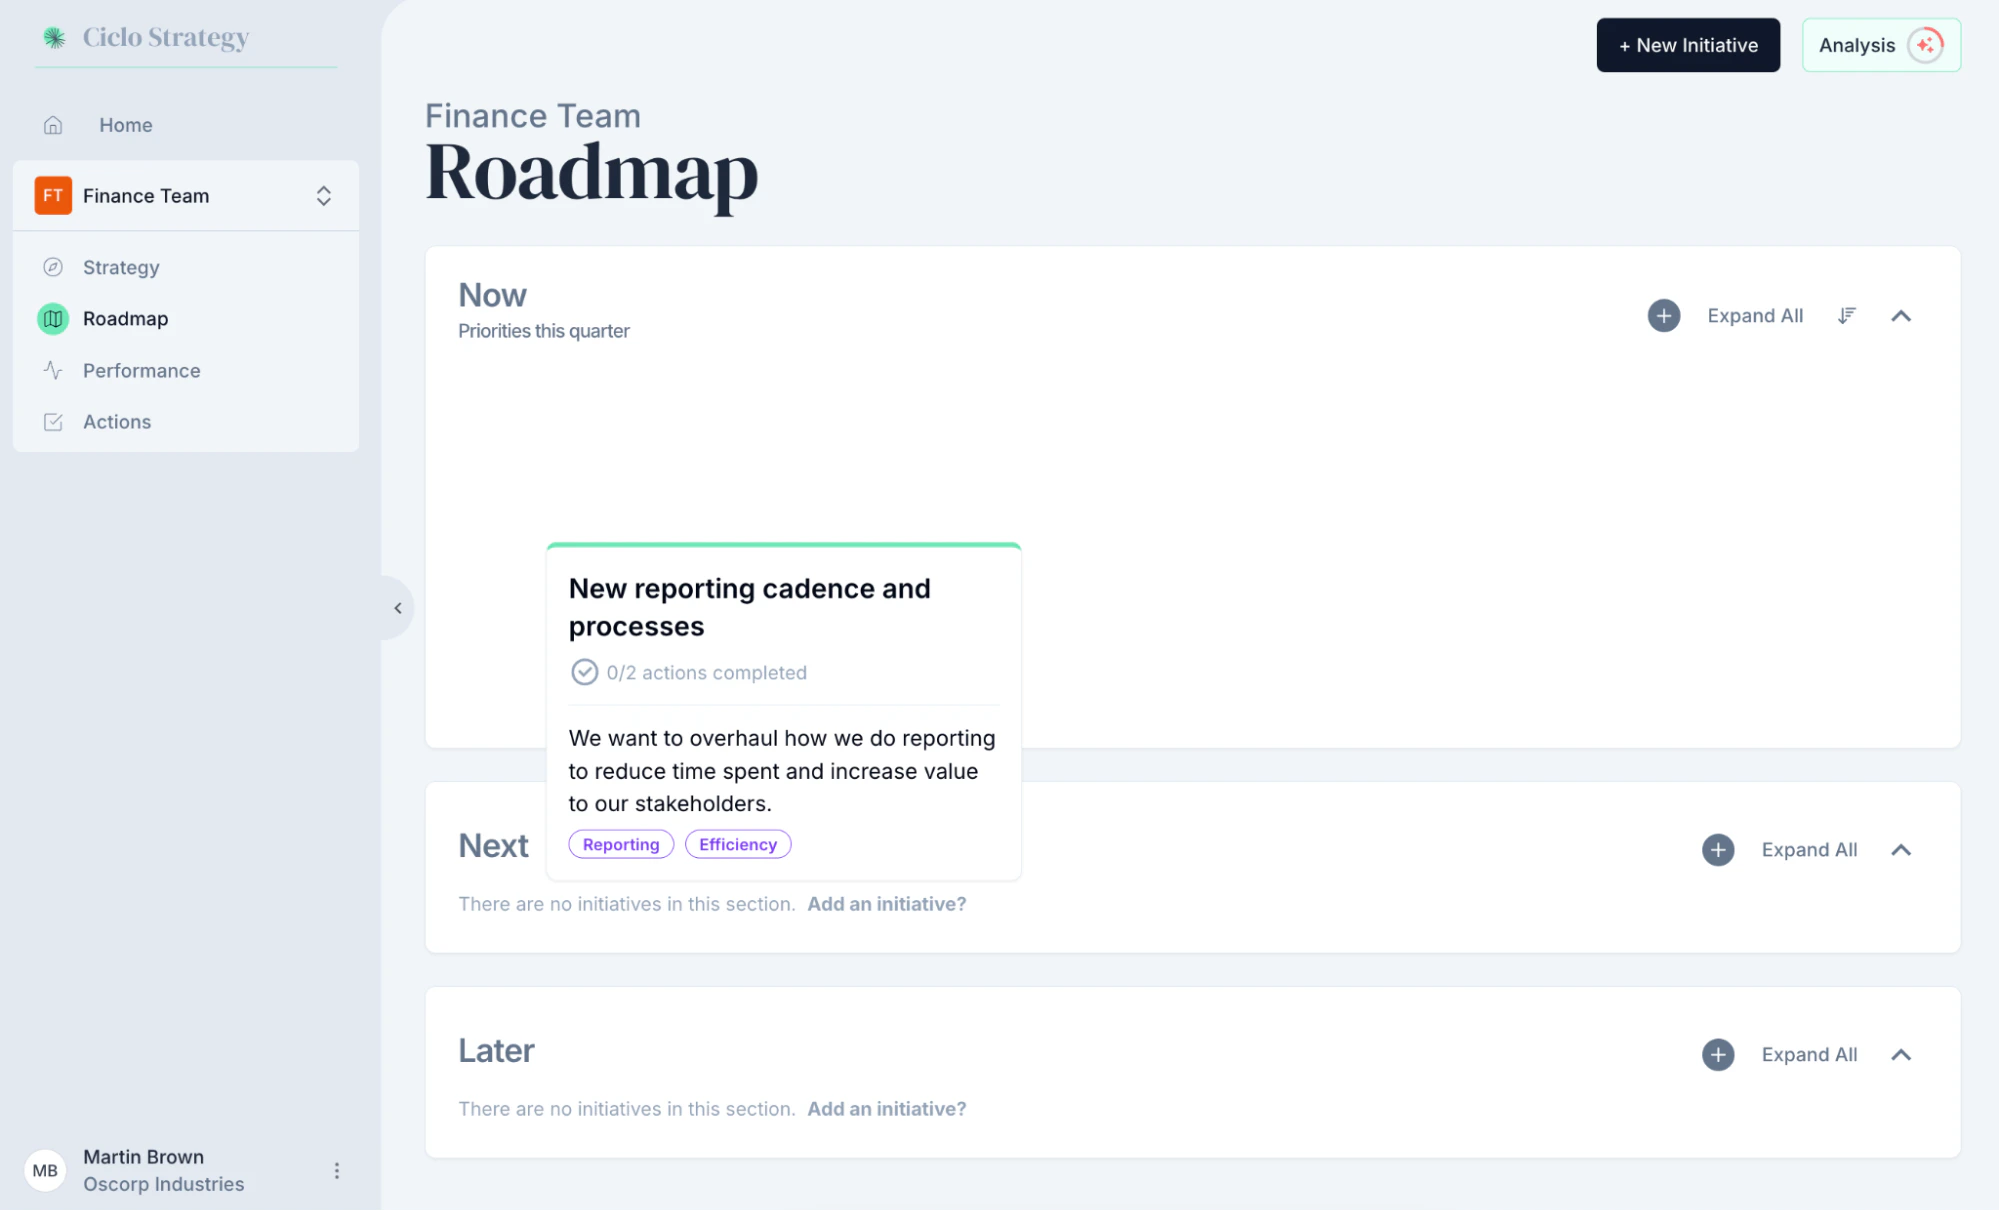Click the green Roadmap map icon
This screenshot has height=1211, width=1999.
(53, 319)
